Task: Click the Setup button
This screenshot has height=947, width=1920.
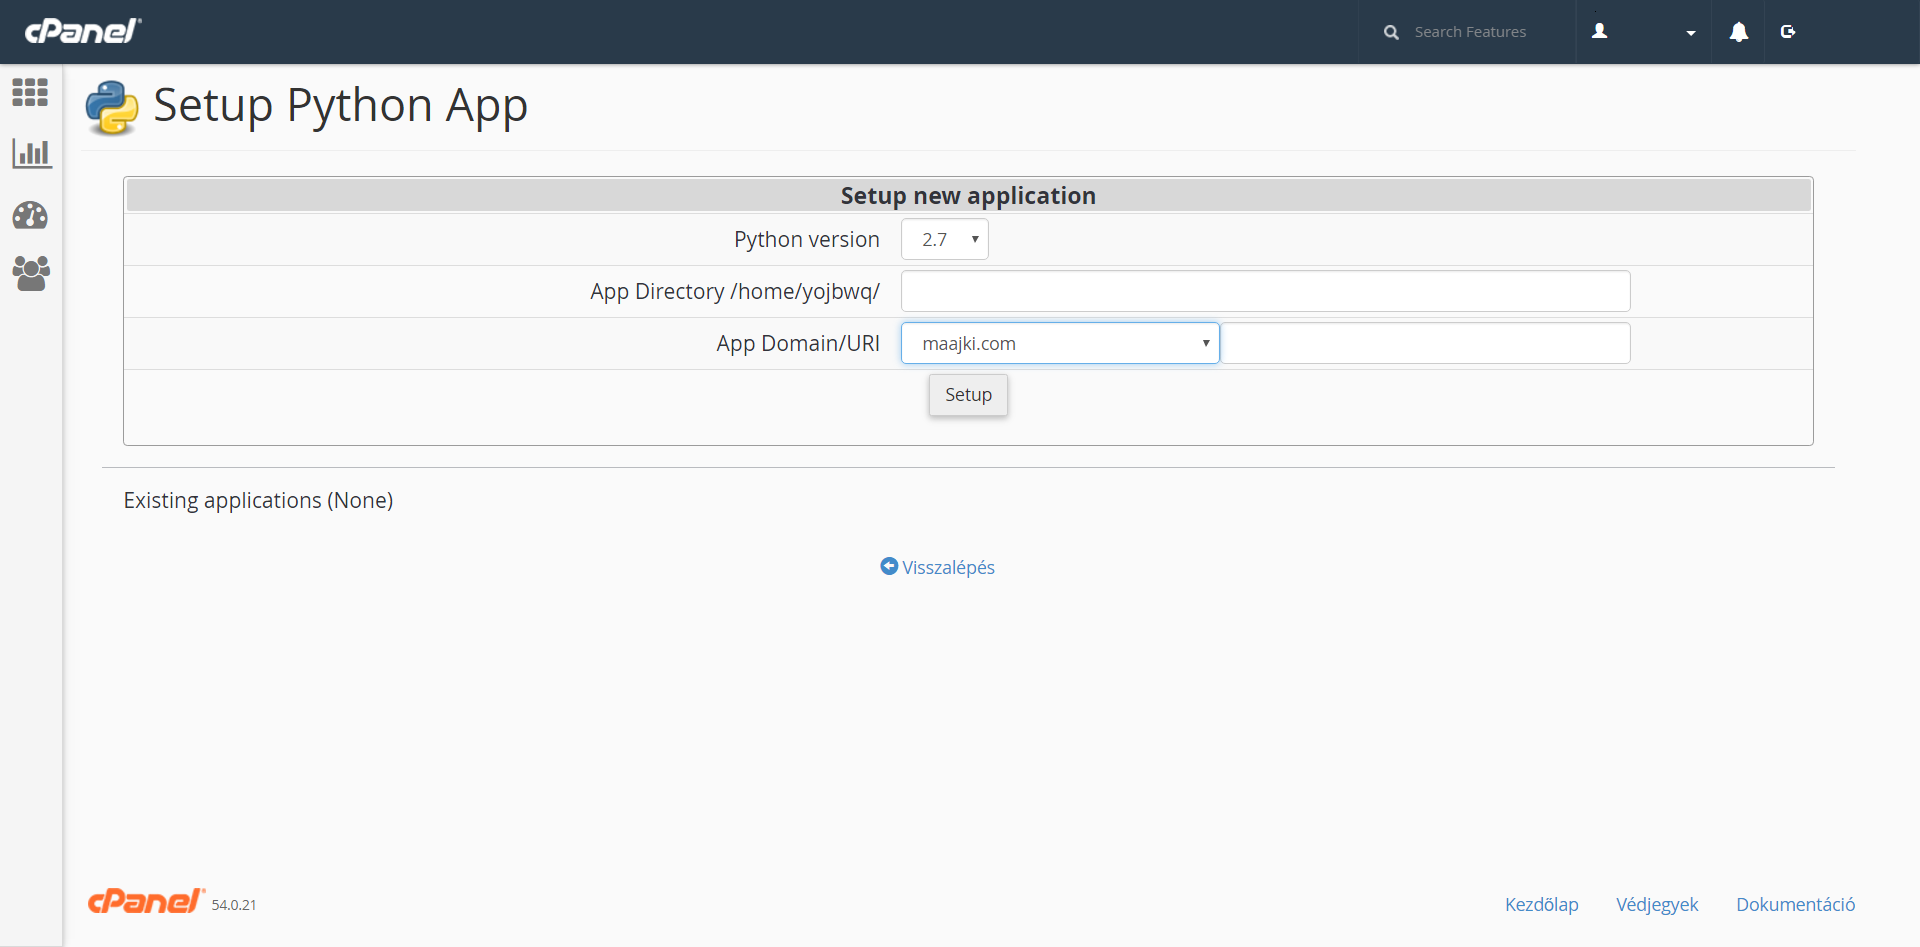Action: point(968,395)
